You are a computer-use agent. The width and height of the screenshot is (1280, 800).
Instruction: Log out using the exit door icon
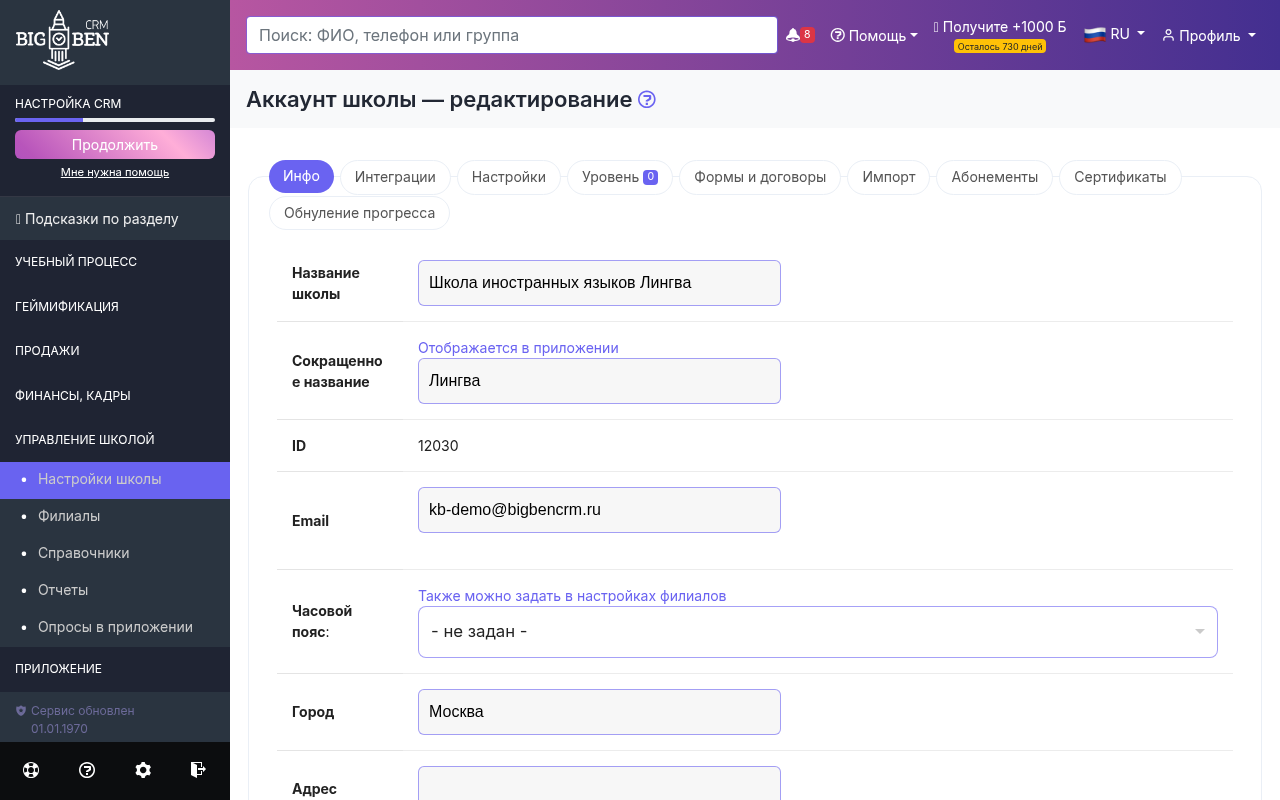coord(197,770)
